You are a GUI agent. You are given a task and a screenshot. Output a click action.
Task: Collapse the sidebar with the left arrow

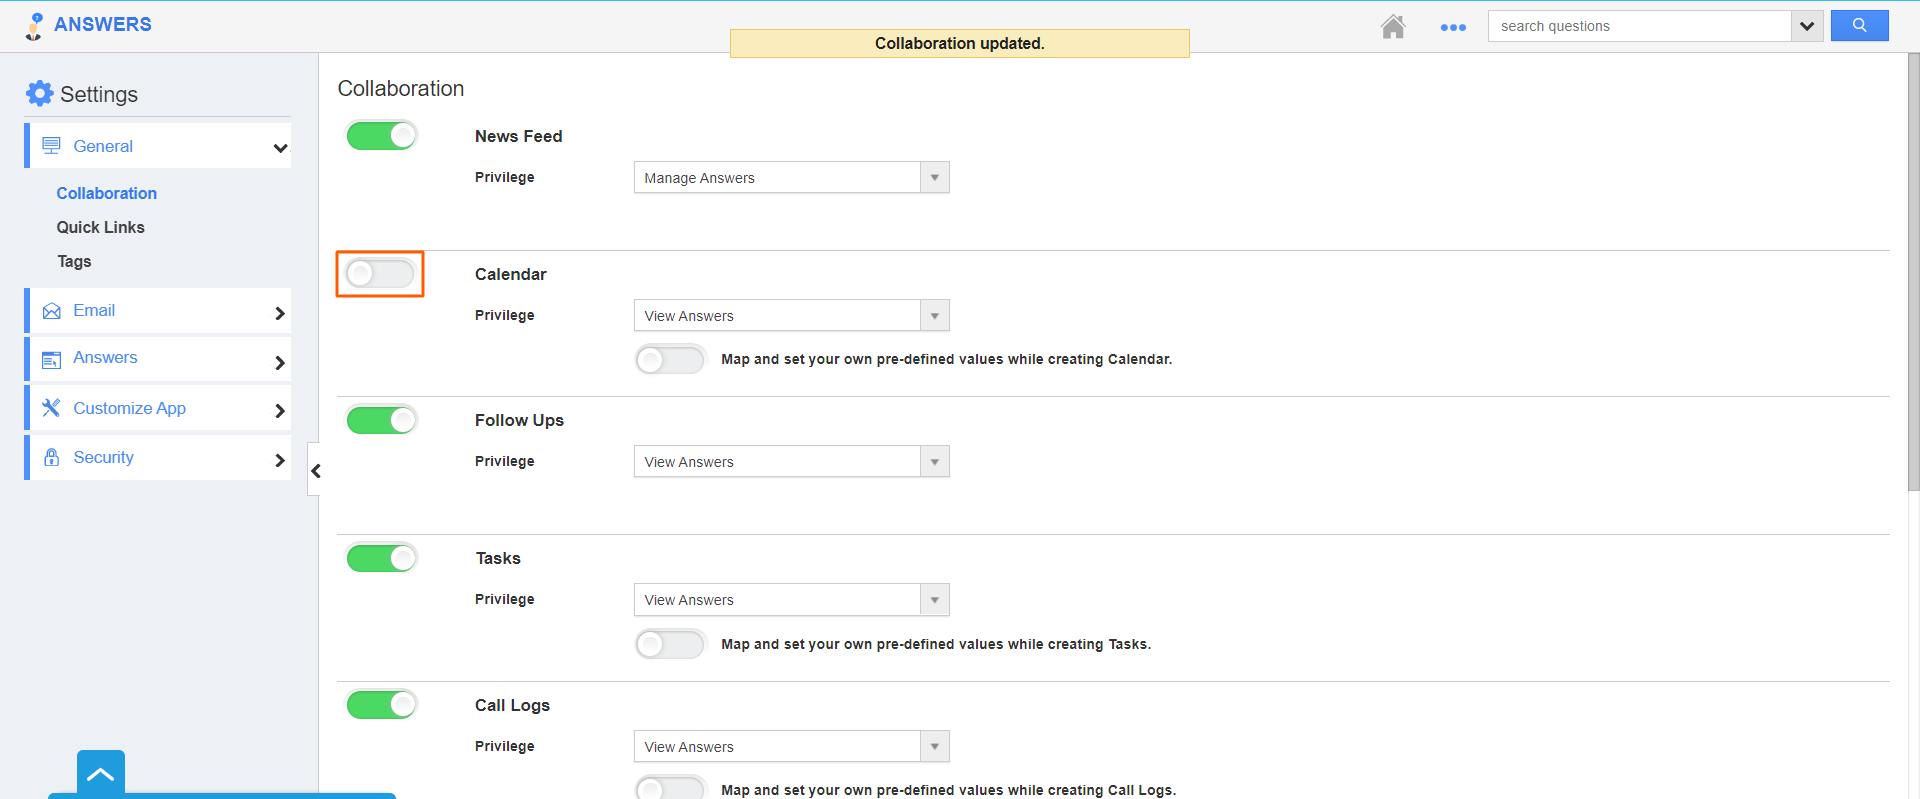pos(315,470)
